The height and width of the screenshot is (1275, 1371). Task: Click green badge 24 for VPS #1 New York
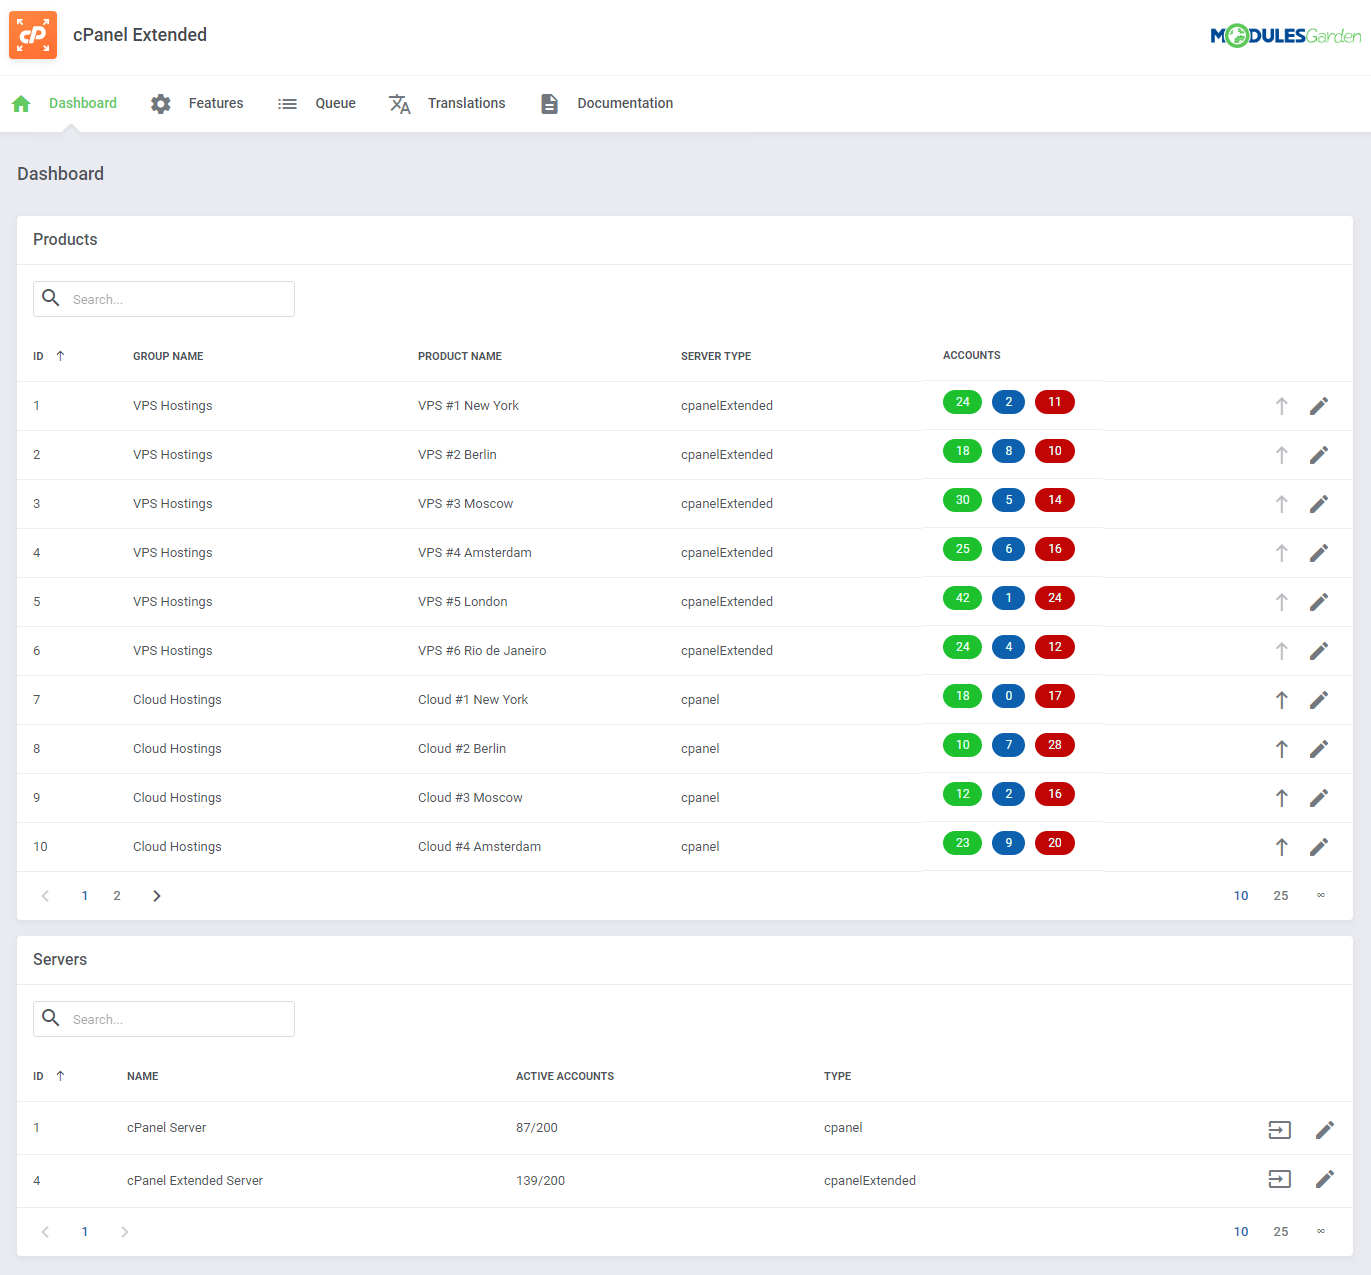tap(962, 402)
